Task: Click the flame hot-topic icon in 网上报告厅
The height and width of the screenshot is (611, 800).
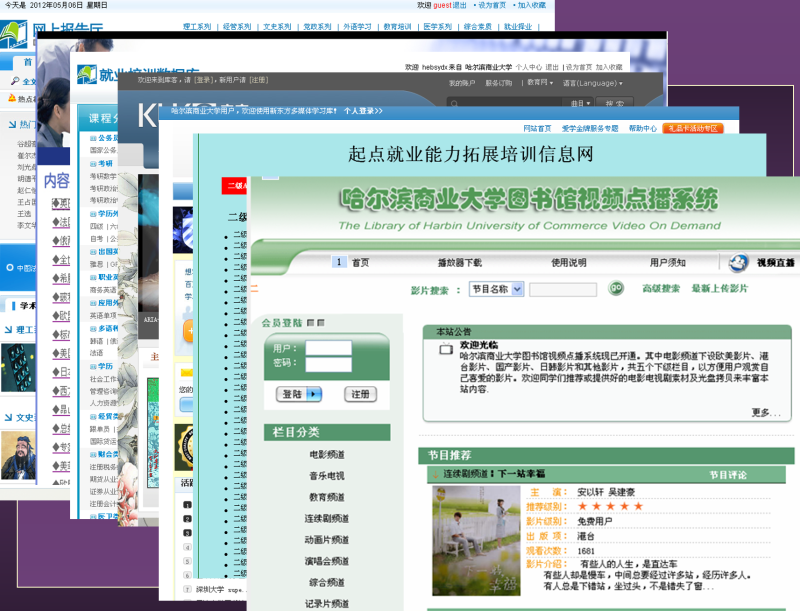Action: [12, 98]
